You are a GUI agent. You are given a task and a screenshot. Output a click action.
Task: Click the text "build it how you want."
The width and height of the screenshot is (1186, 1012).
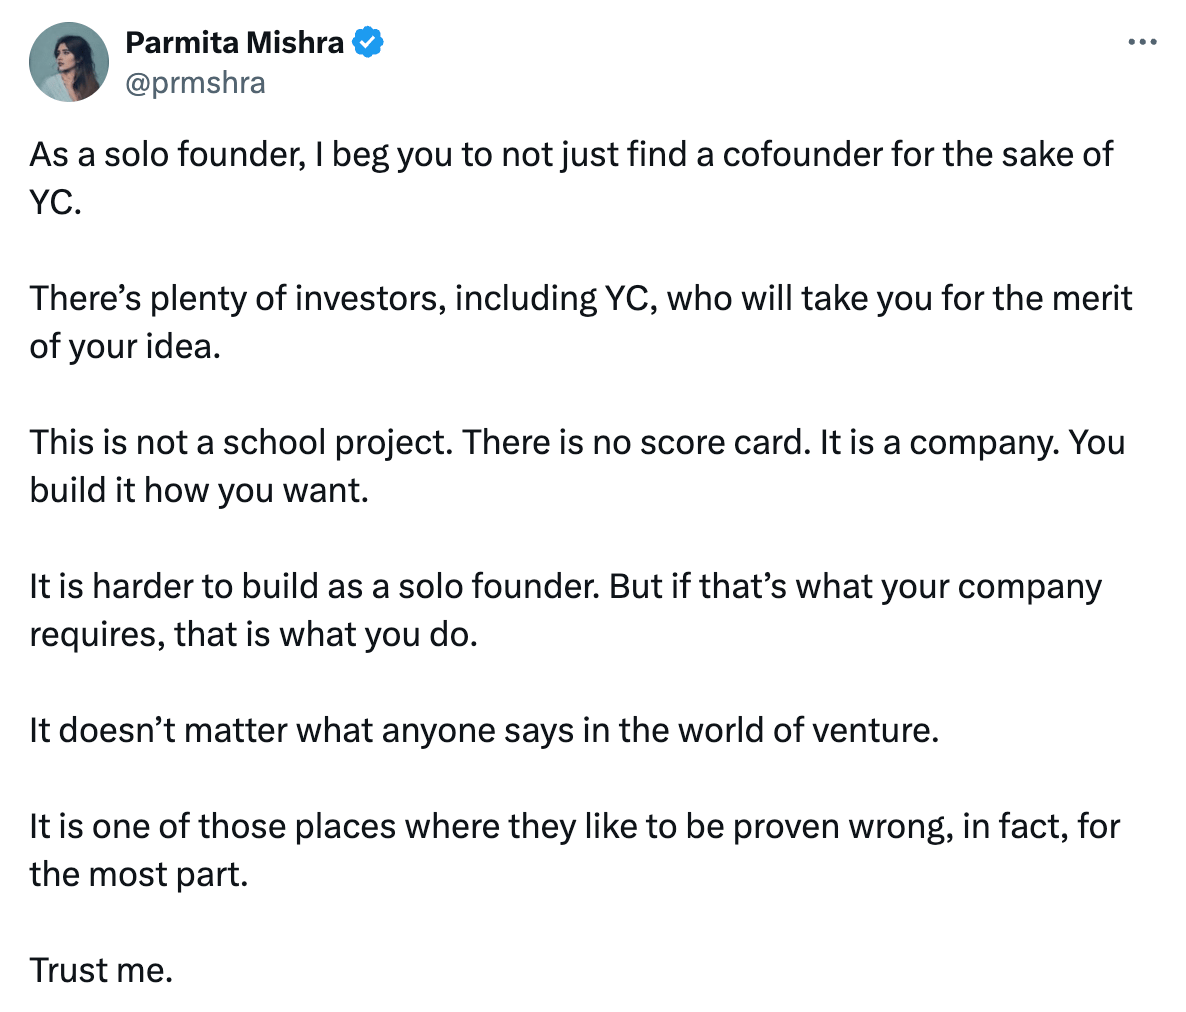199,490
